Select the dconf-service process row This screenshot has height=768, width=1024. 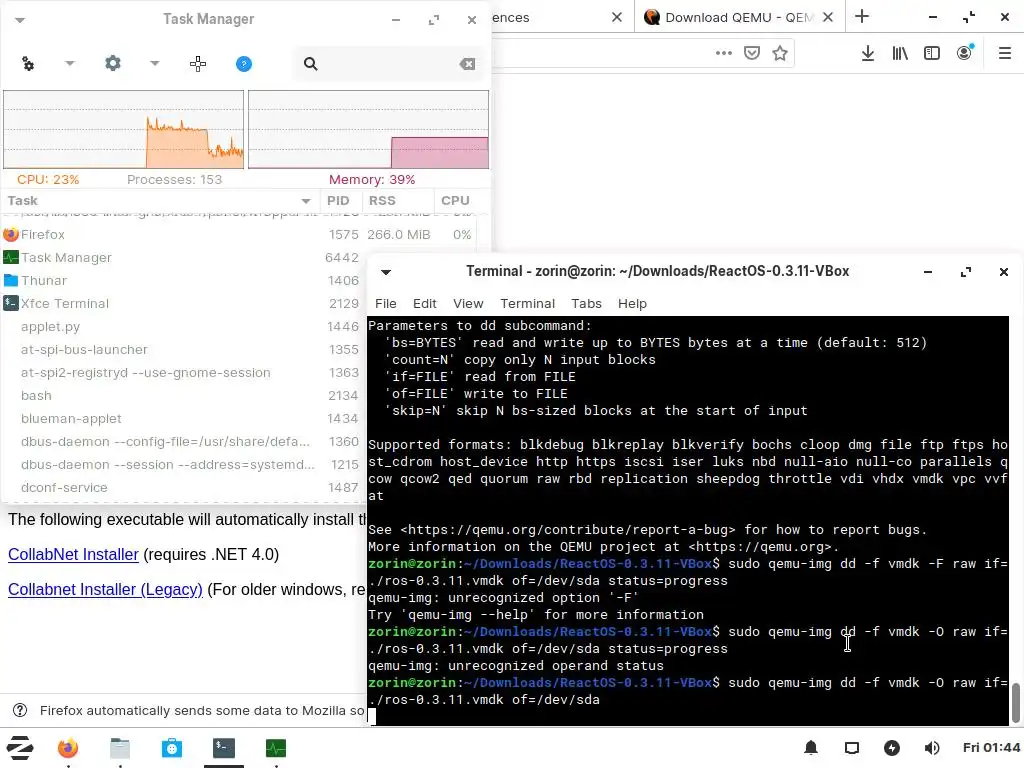(185, 487)
